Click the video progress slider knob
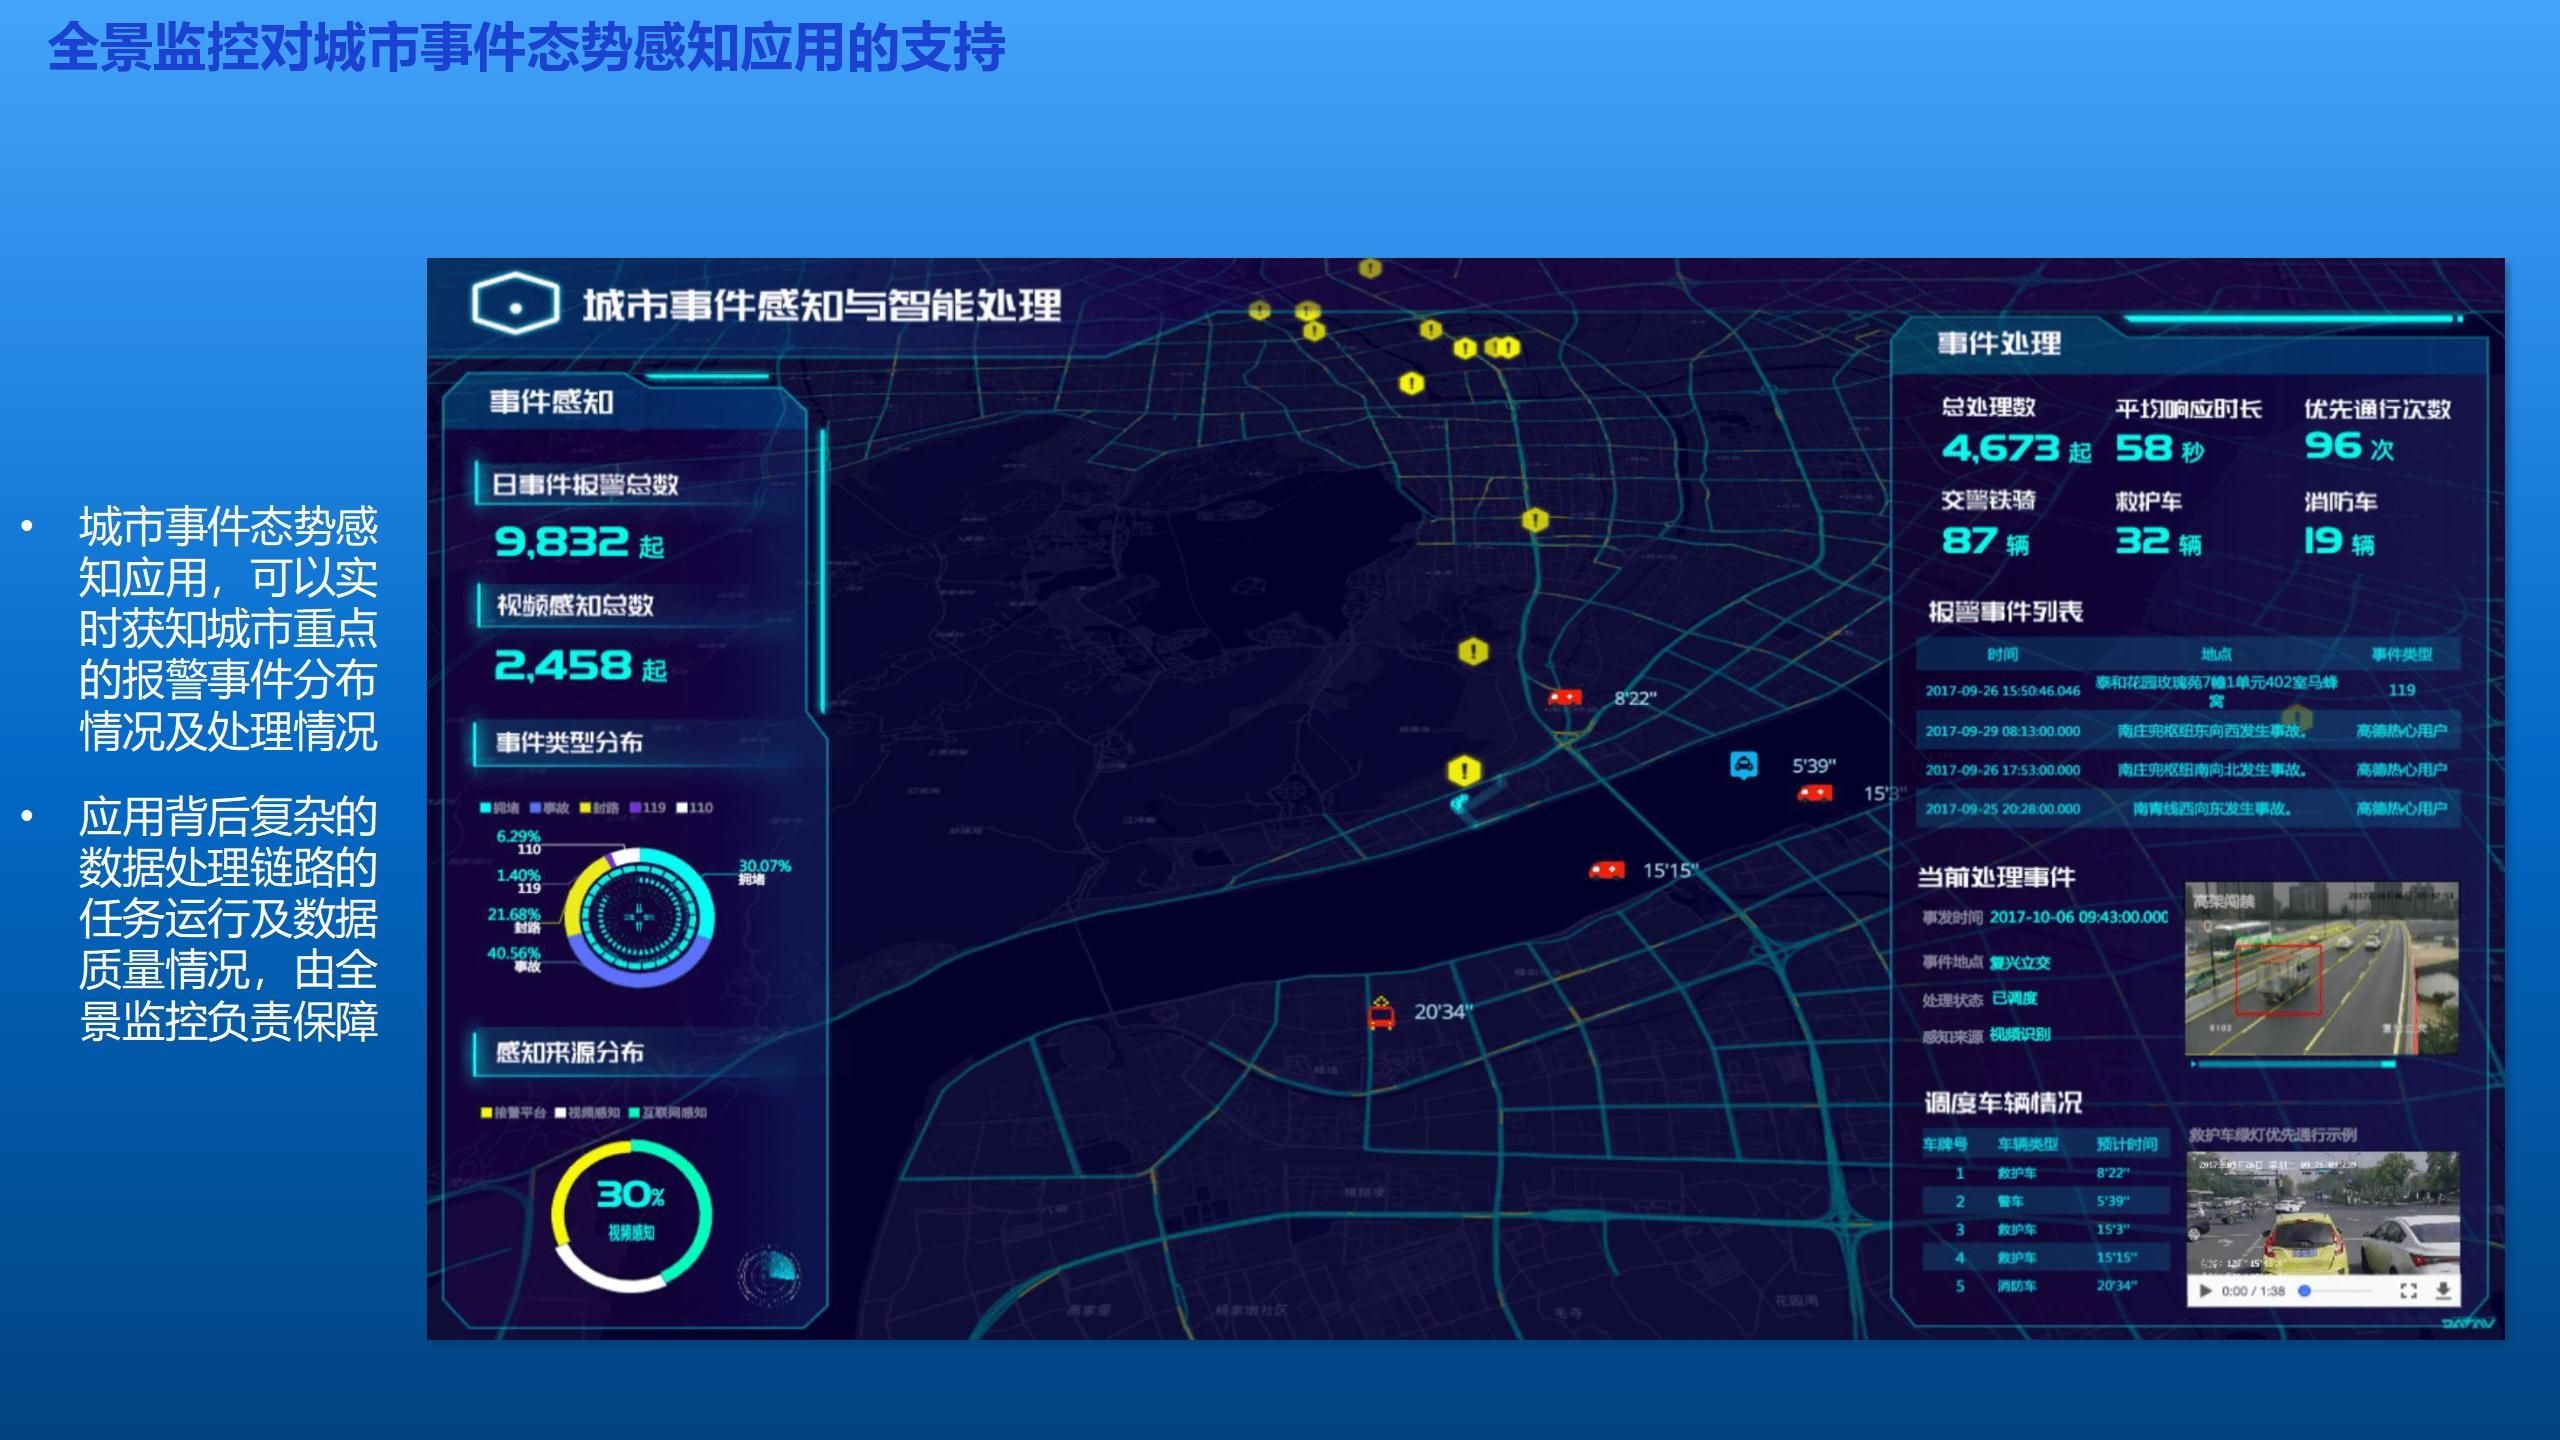Screen dimensions: 2560x1440 coord(2304,1291)
